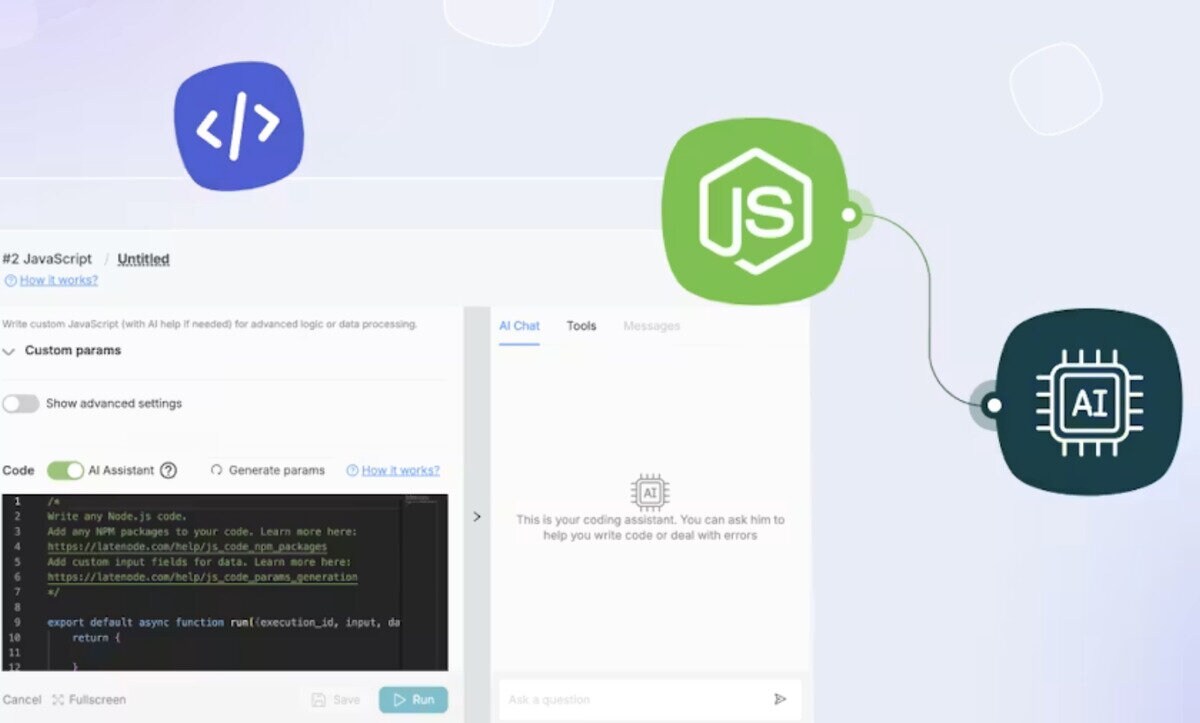Open the Tools tab
The width and height of the screenshot is (1200, 723).
click(581, 326)
